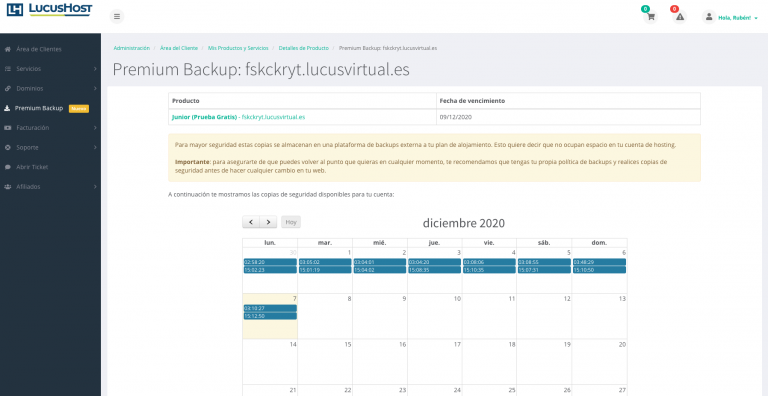
Task: Select the 15:10:35 backup on December 4
Action: (x=490, y=270)
